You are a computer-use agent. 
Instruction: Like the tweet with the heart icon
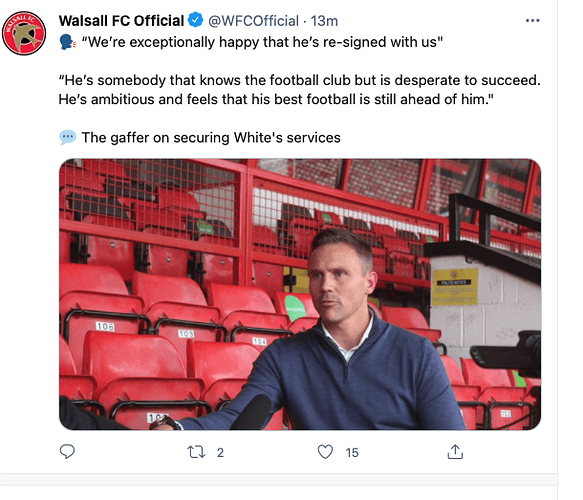pos(325,452)
